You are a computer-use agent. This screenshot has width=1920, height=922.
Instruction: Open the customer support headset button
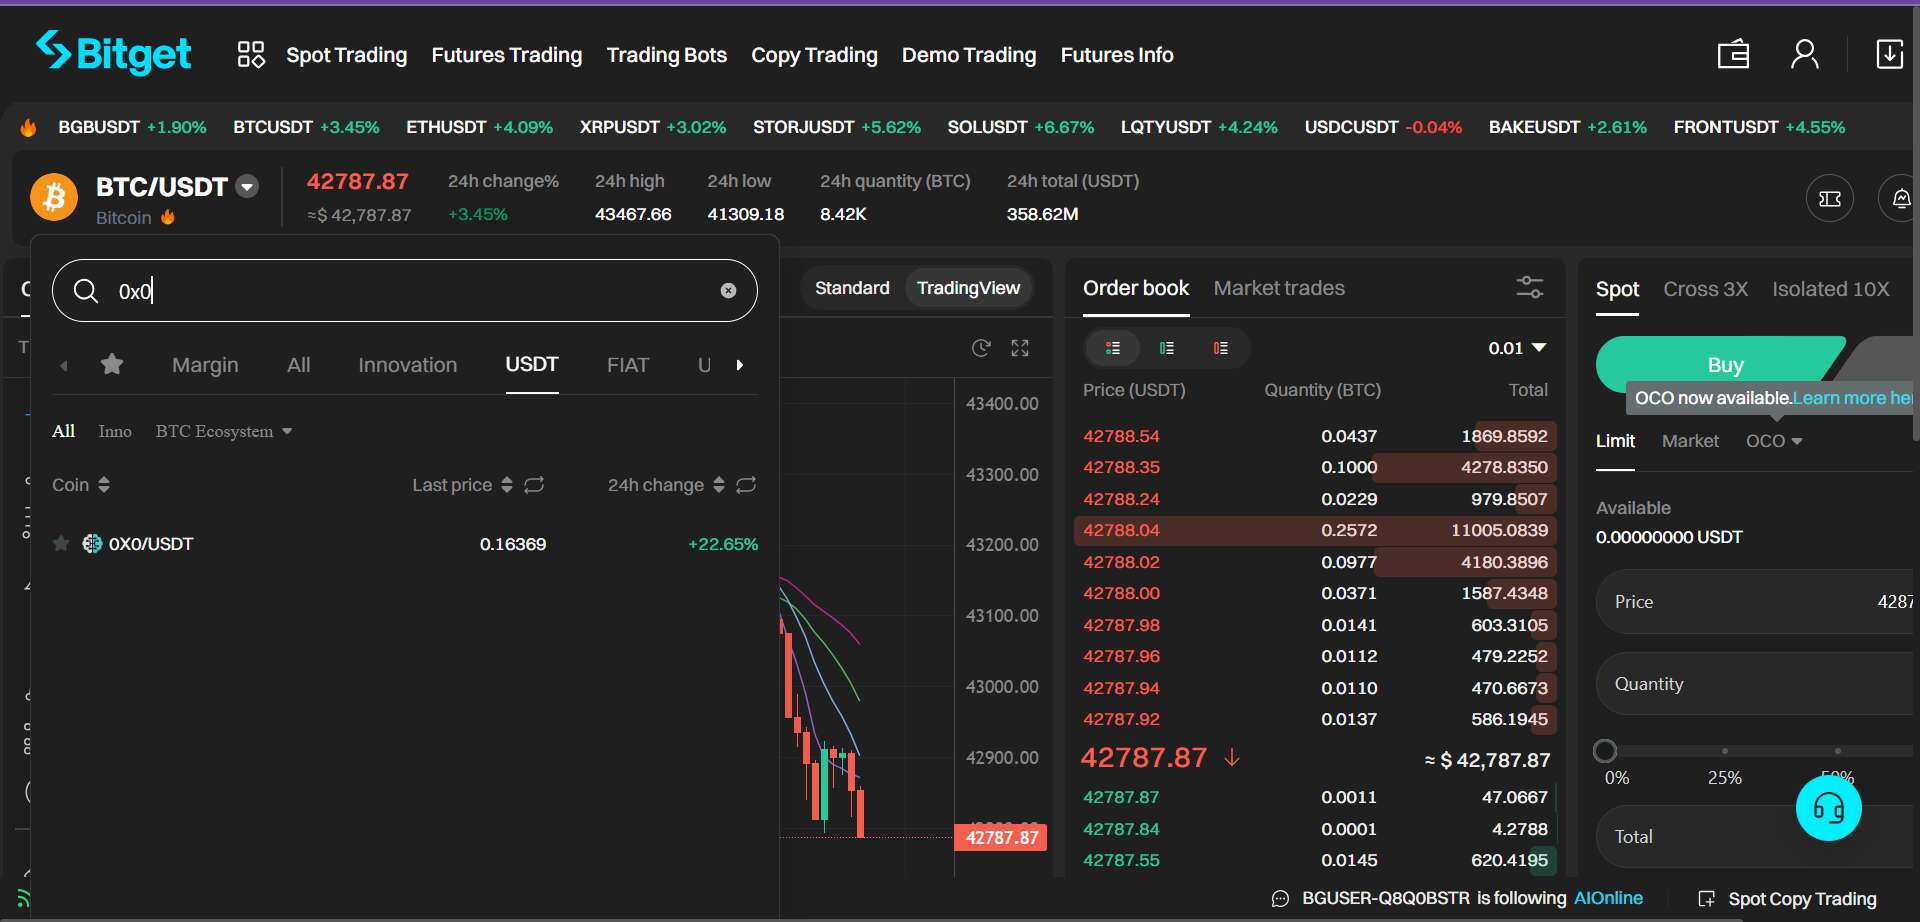1828,808
